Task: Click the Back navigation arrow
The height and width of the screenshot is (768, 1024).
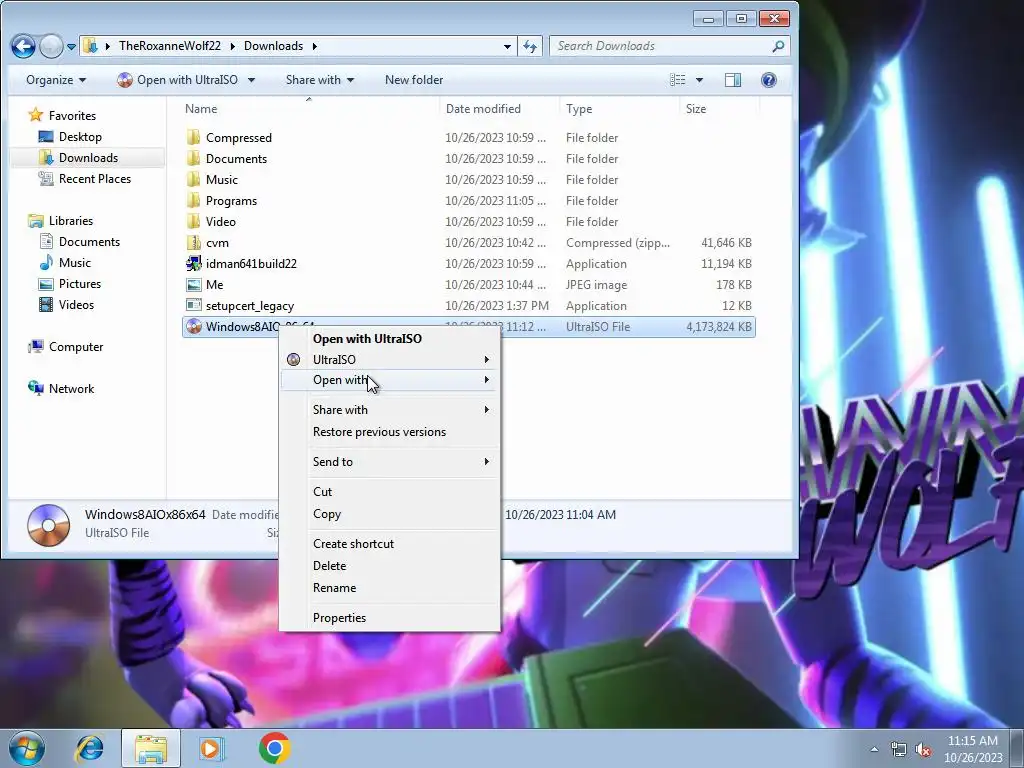Action: (23, 46)
